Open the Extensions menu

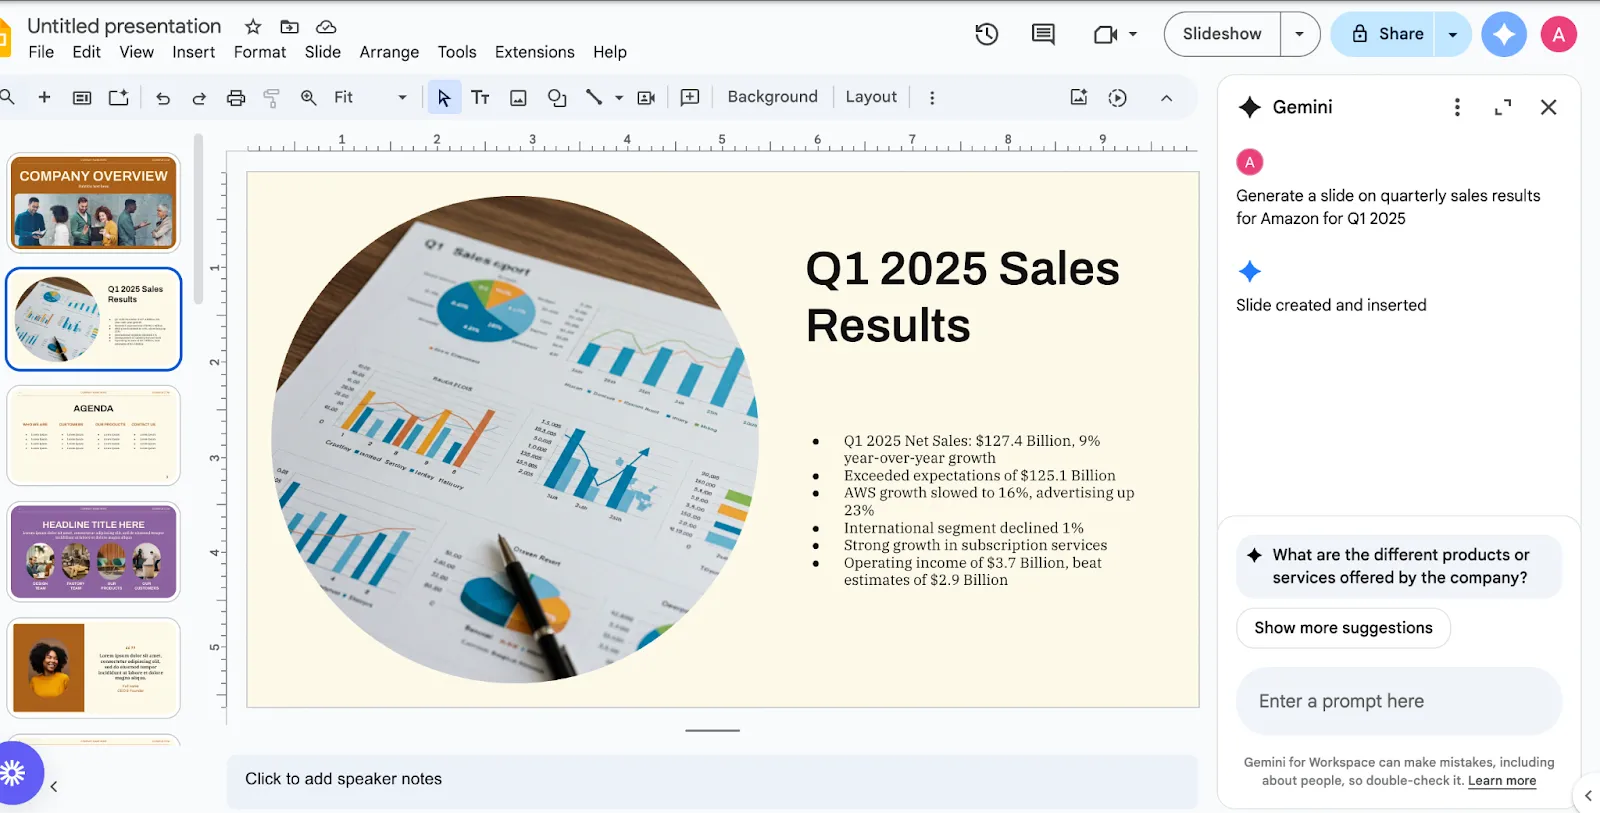[x=535, y=52]
